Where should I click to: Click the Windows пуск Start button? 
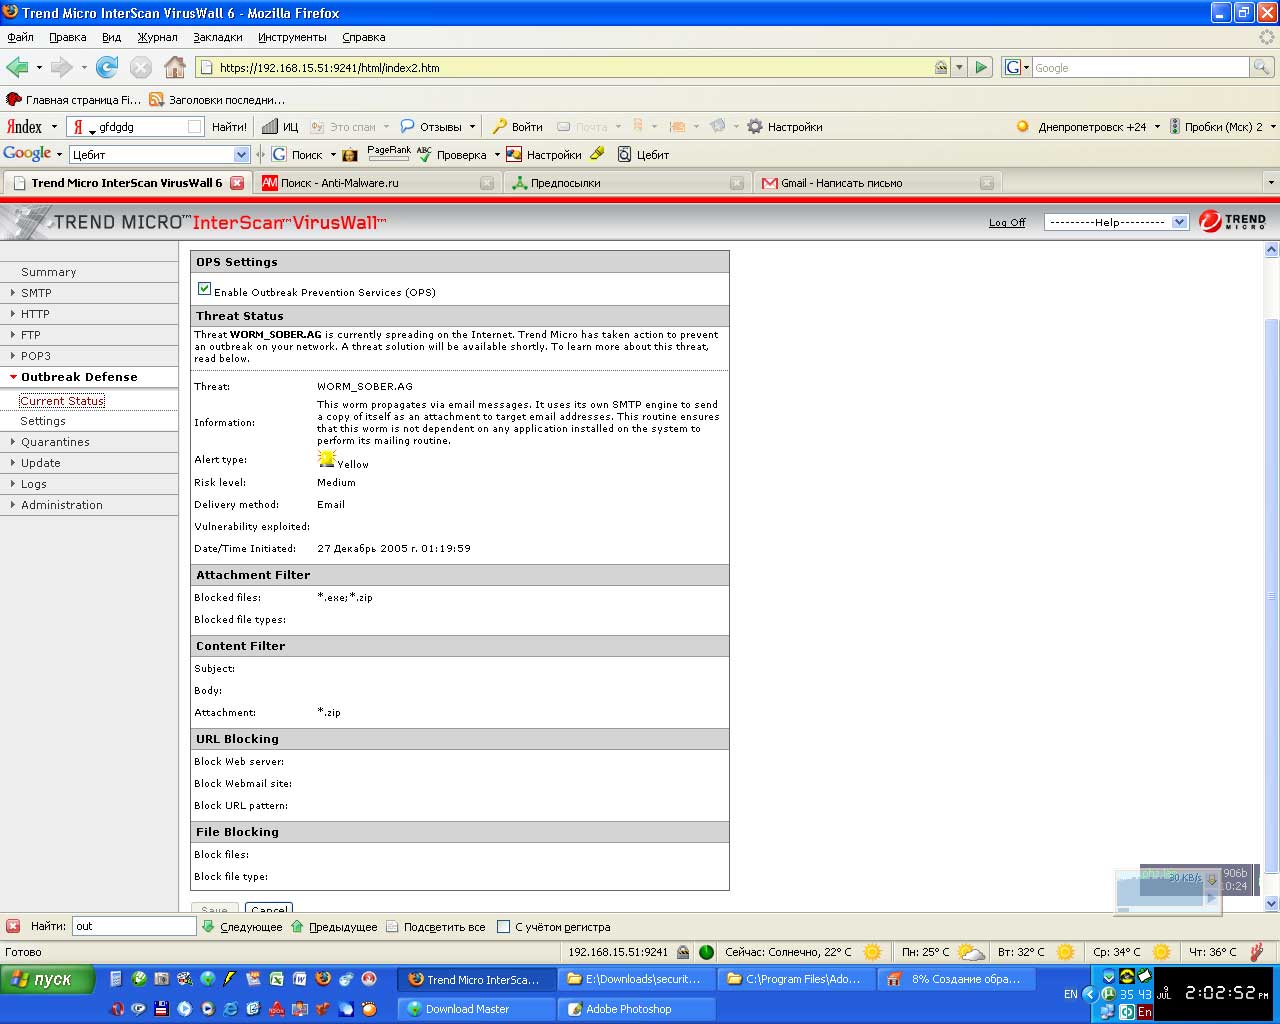tap(47, 979)
